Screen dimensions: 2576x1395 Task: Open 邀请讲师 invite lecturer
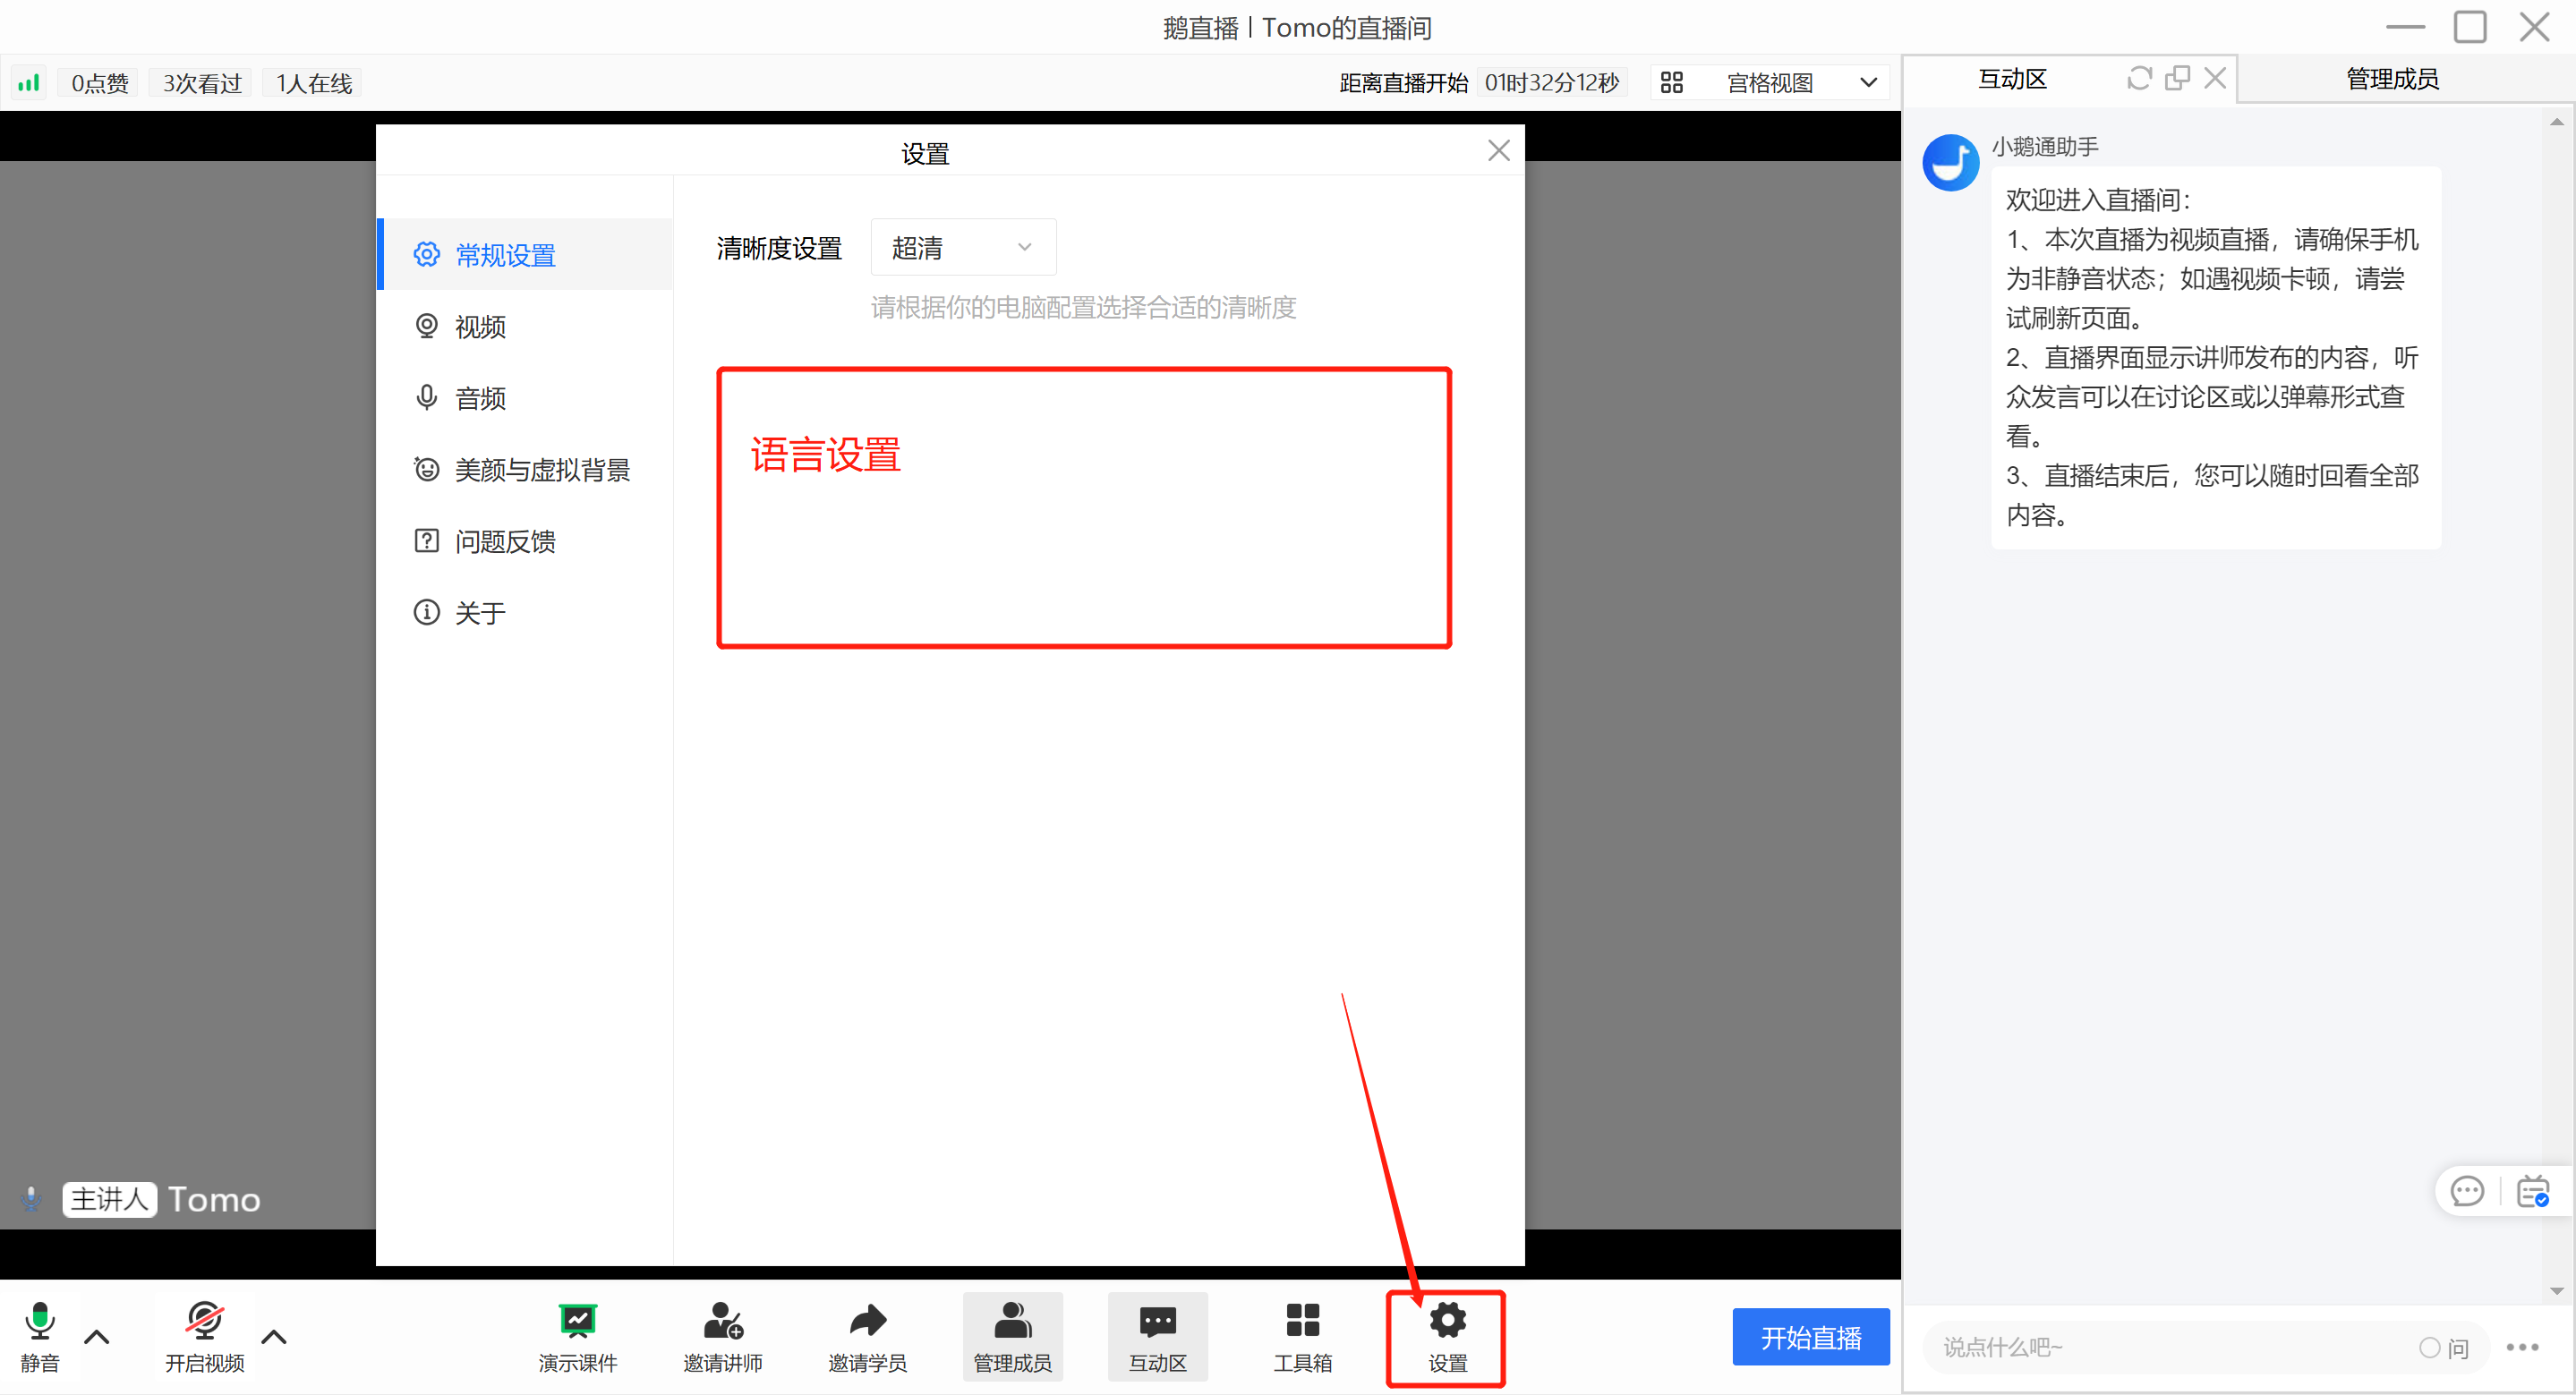[722, 1337]
